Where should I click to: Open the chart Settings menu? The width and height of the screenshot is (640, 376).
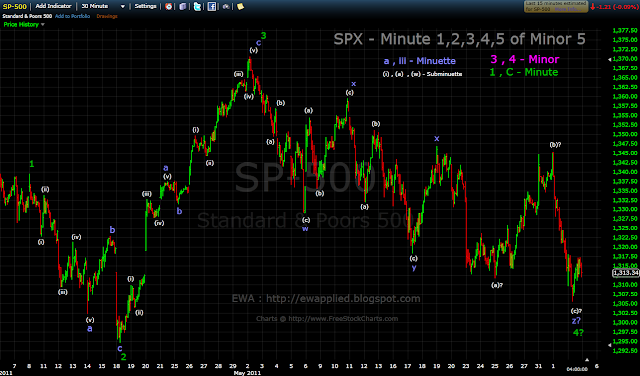coord(145,6)
